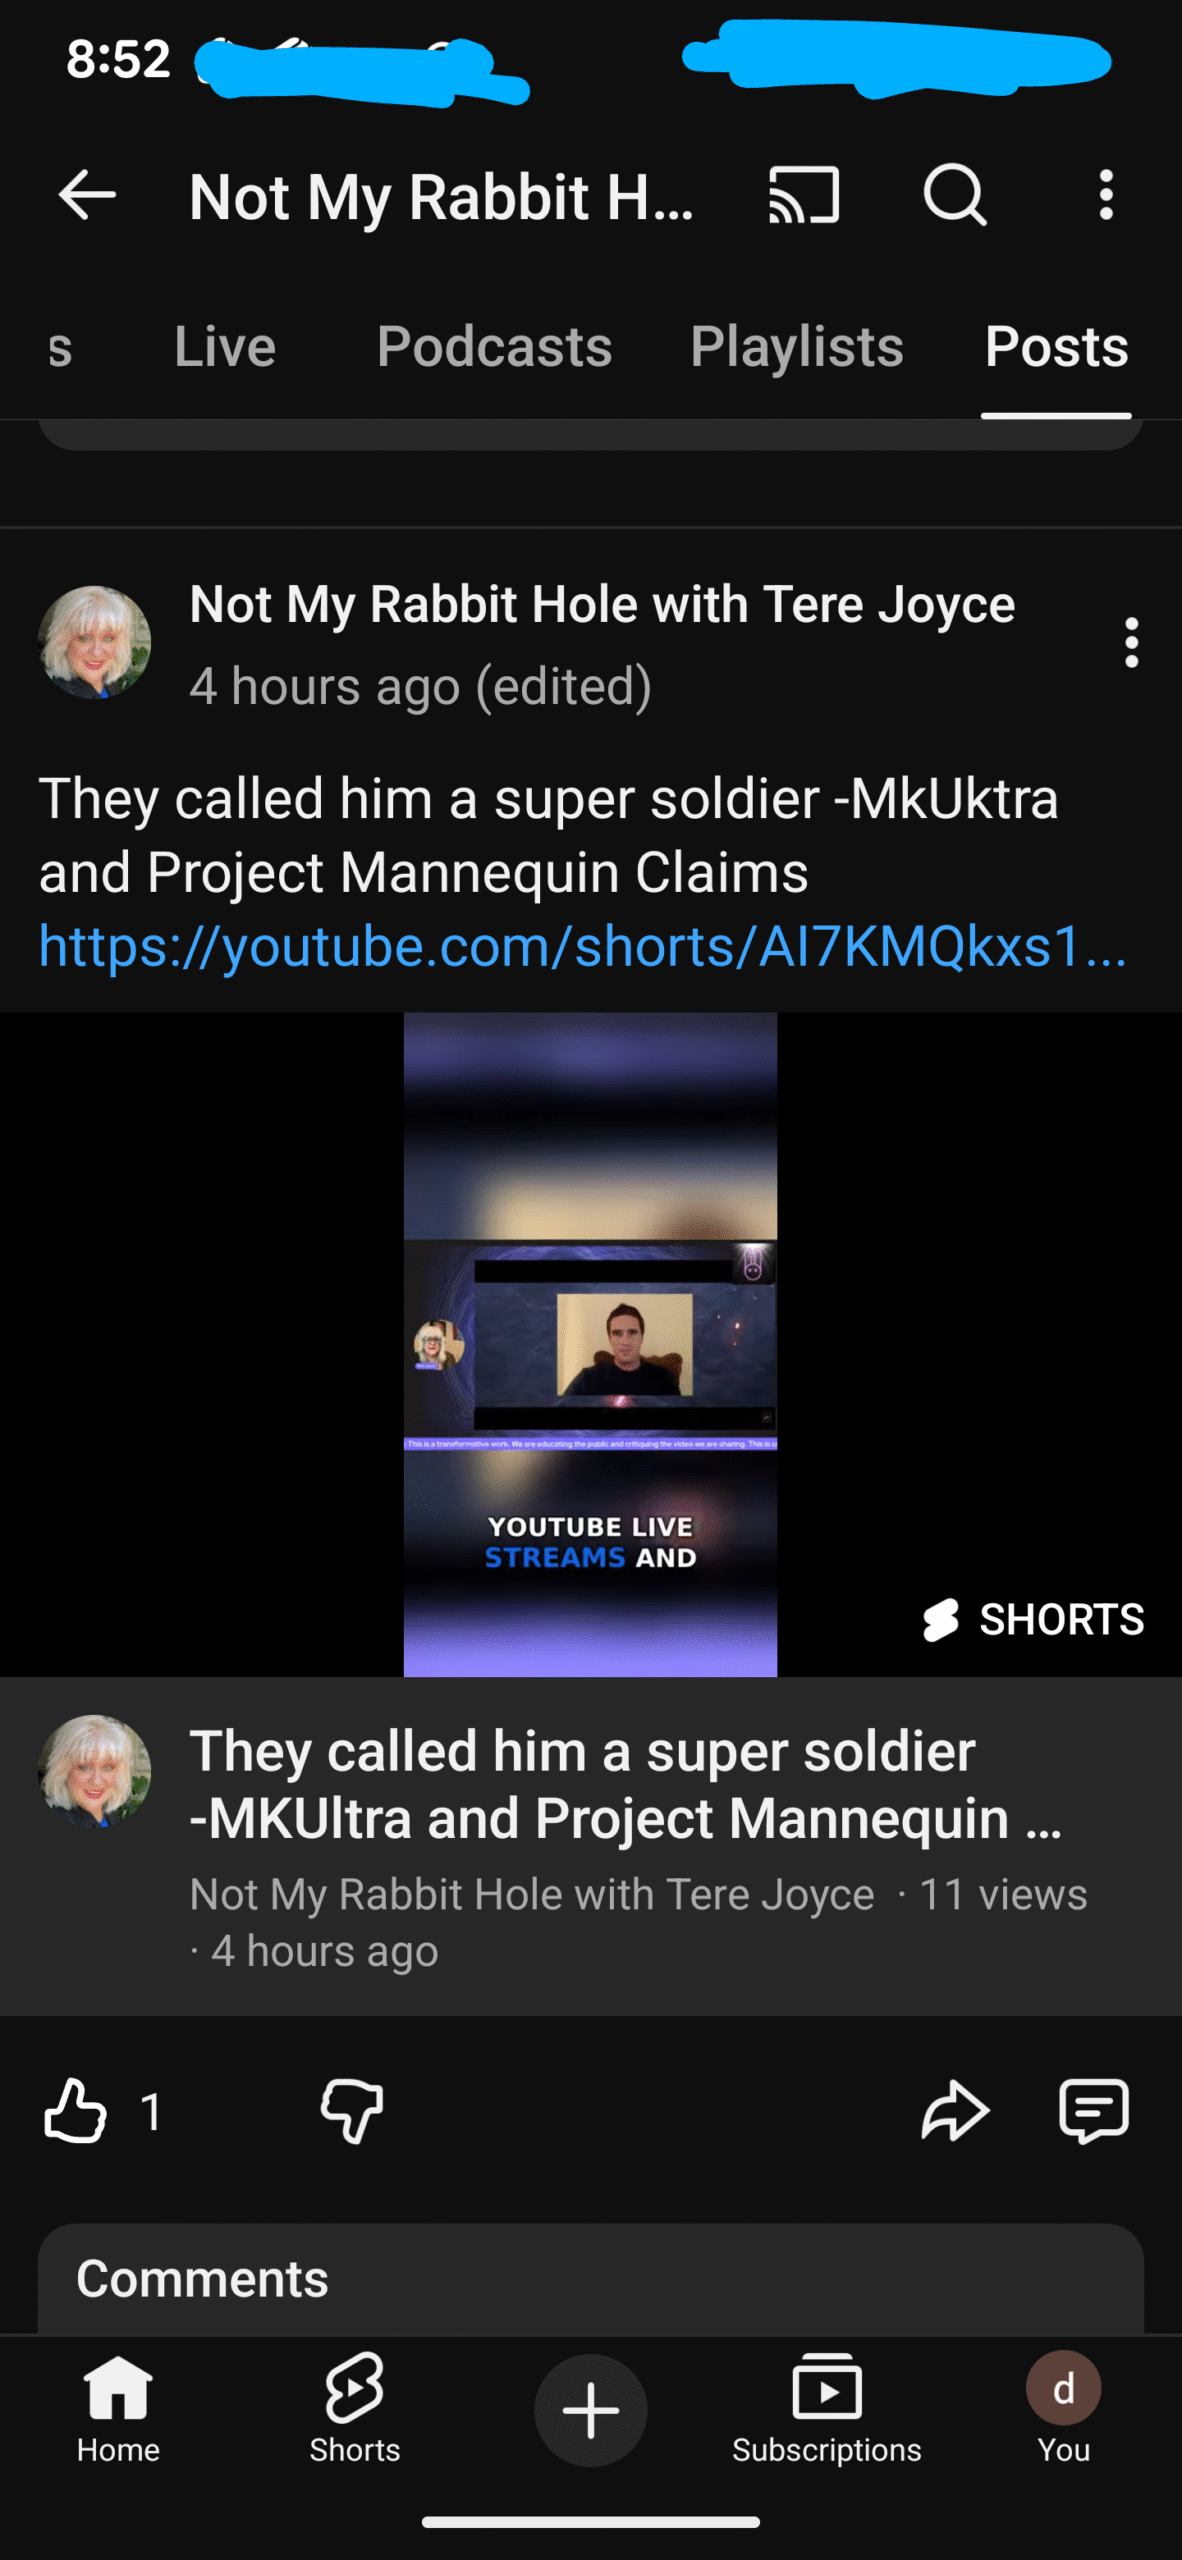Screen dimensions: 1182x2560
Task: Play the super soldier Shorts thumbnail
Action: 590,1344
